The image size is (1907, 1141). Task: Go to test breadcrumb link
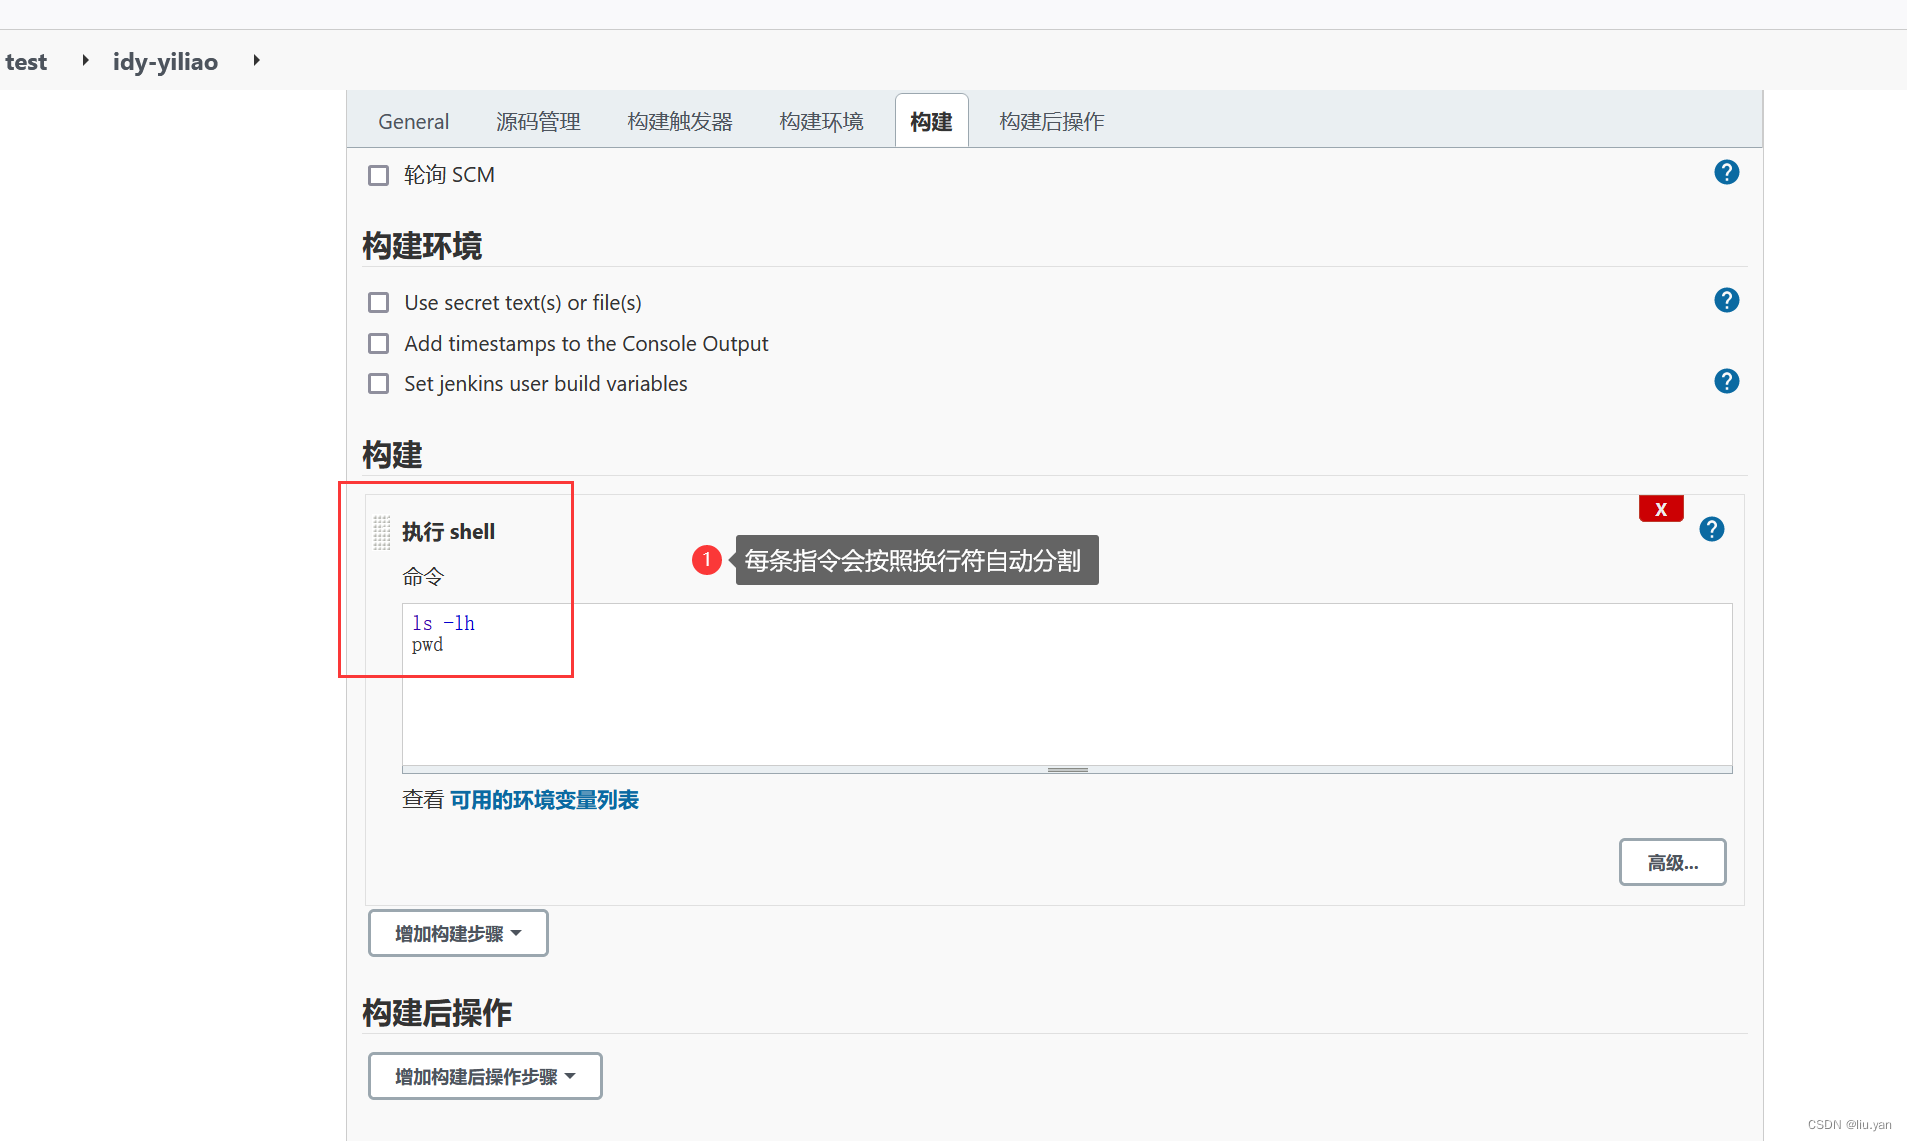click(x=26, y=62)
